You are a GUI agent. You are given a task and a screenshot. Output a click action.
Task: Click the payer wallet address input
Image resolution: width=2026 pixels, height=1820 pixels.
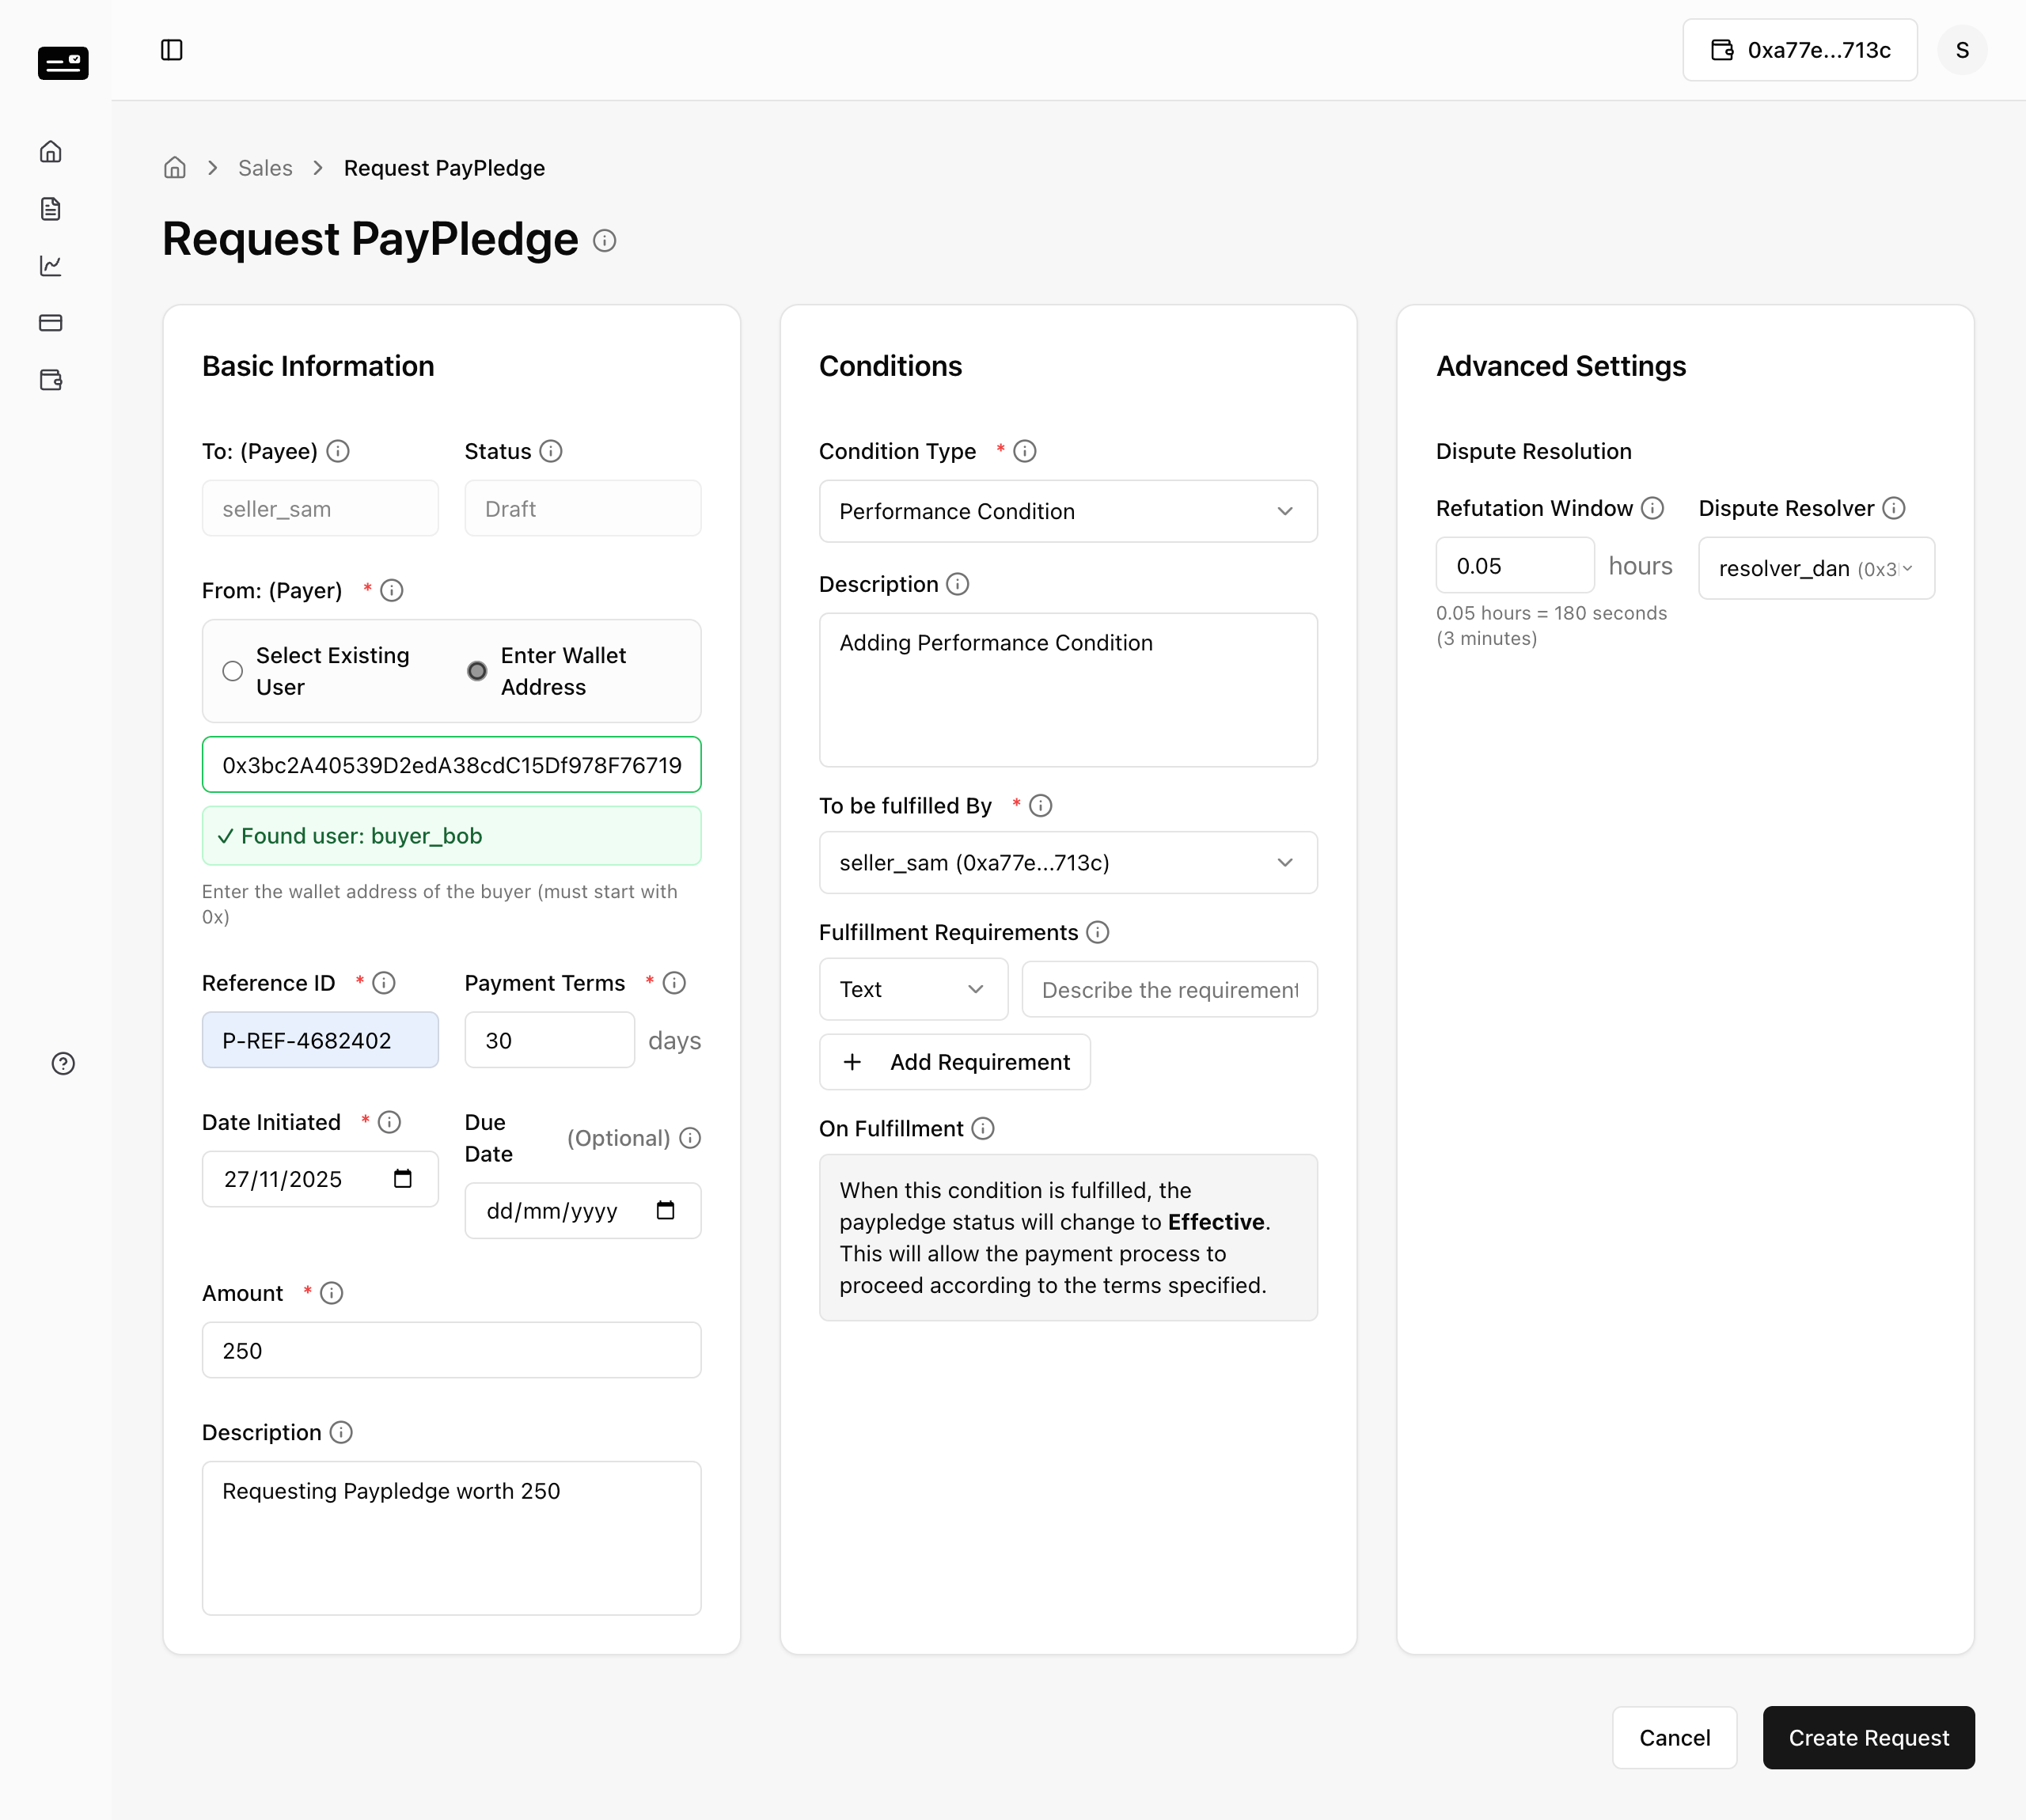point(451,765)
